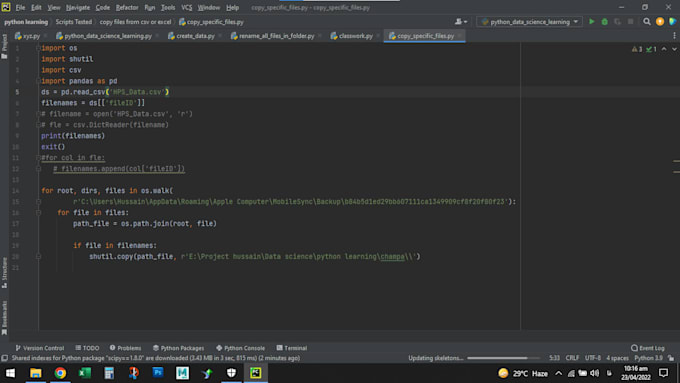Image resolution: width=680 pixels, height=383 pixels.
Task: Open File Explorer from taskbar
Action: (36, 373)
